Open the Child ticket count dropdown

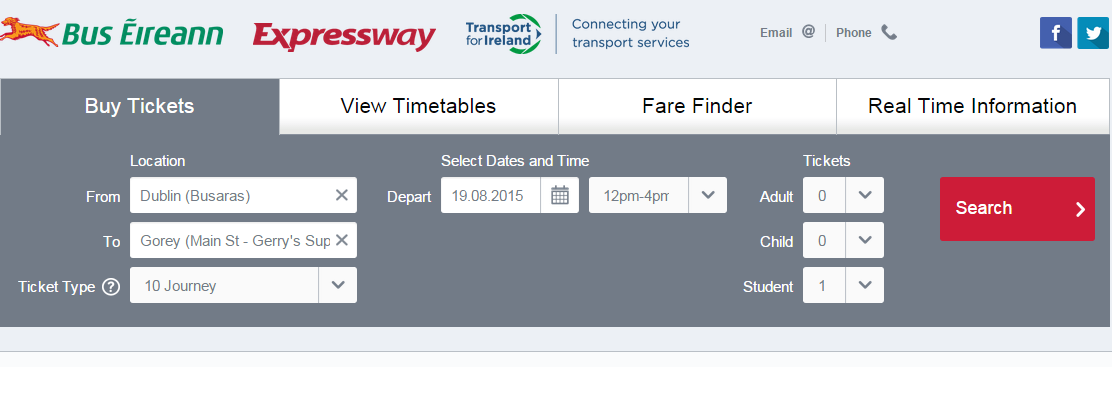[x=865, y=240]
